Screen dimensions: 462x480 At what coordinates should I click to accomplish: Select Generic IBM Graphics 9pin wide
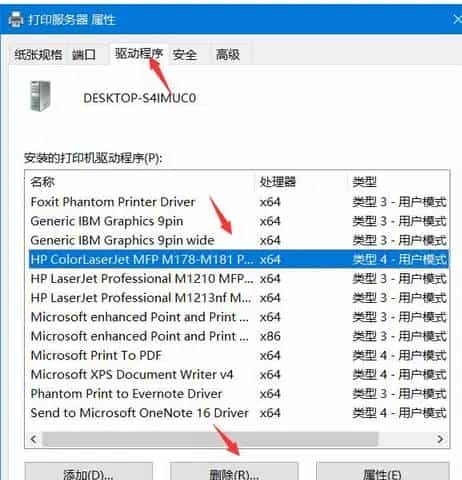pos(239,240)
